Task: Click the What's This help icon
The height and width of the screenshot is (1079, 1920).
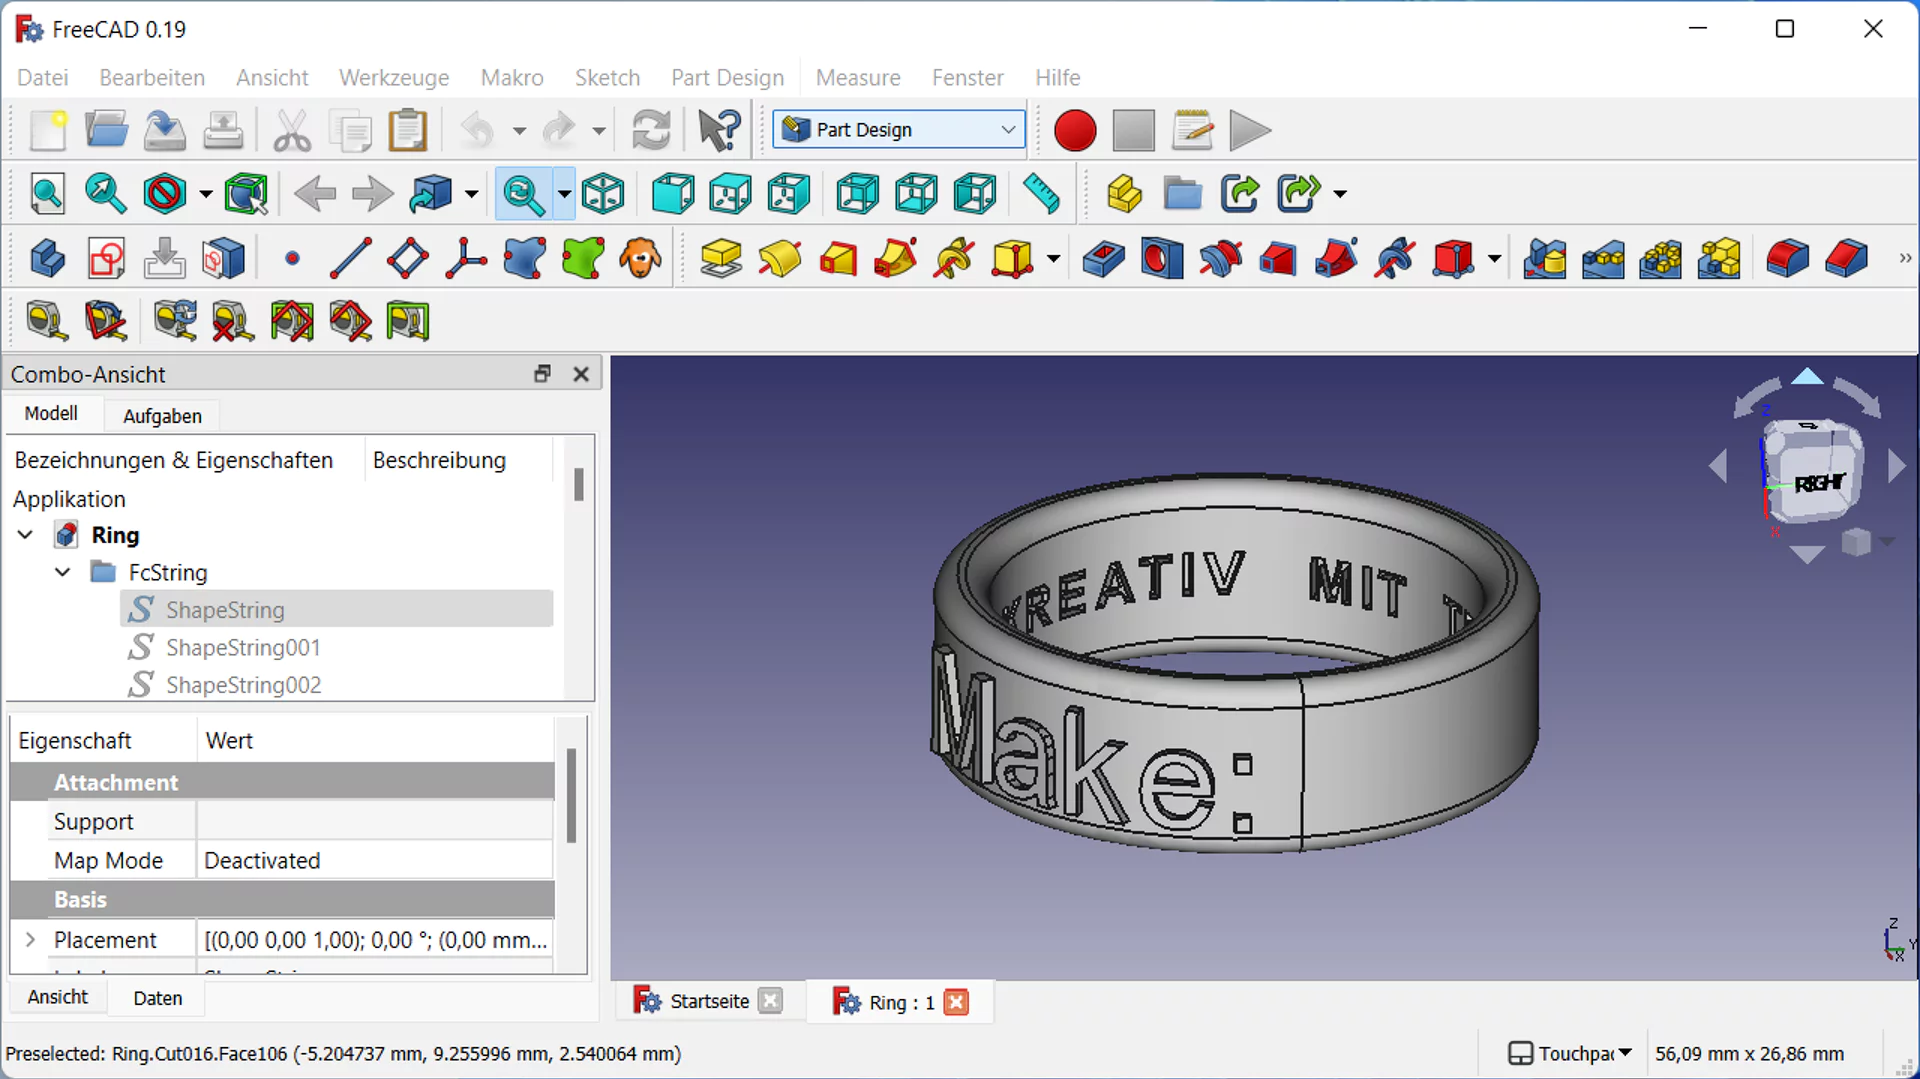Action: pos(718,131)
